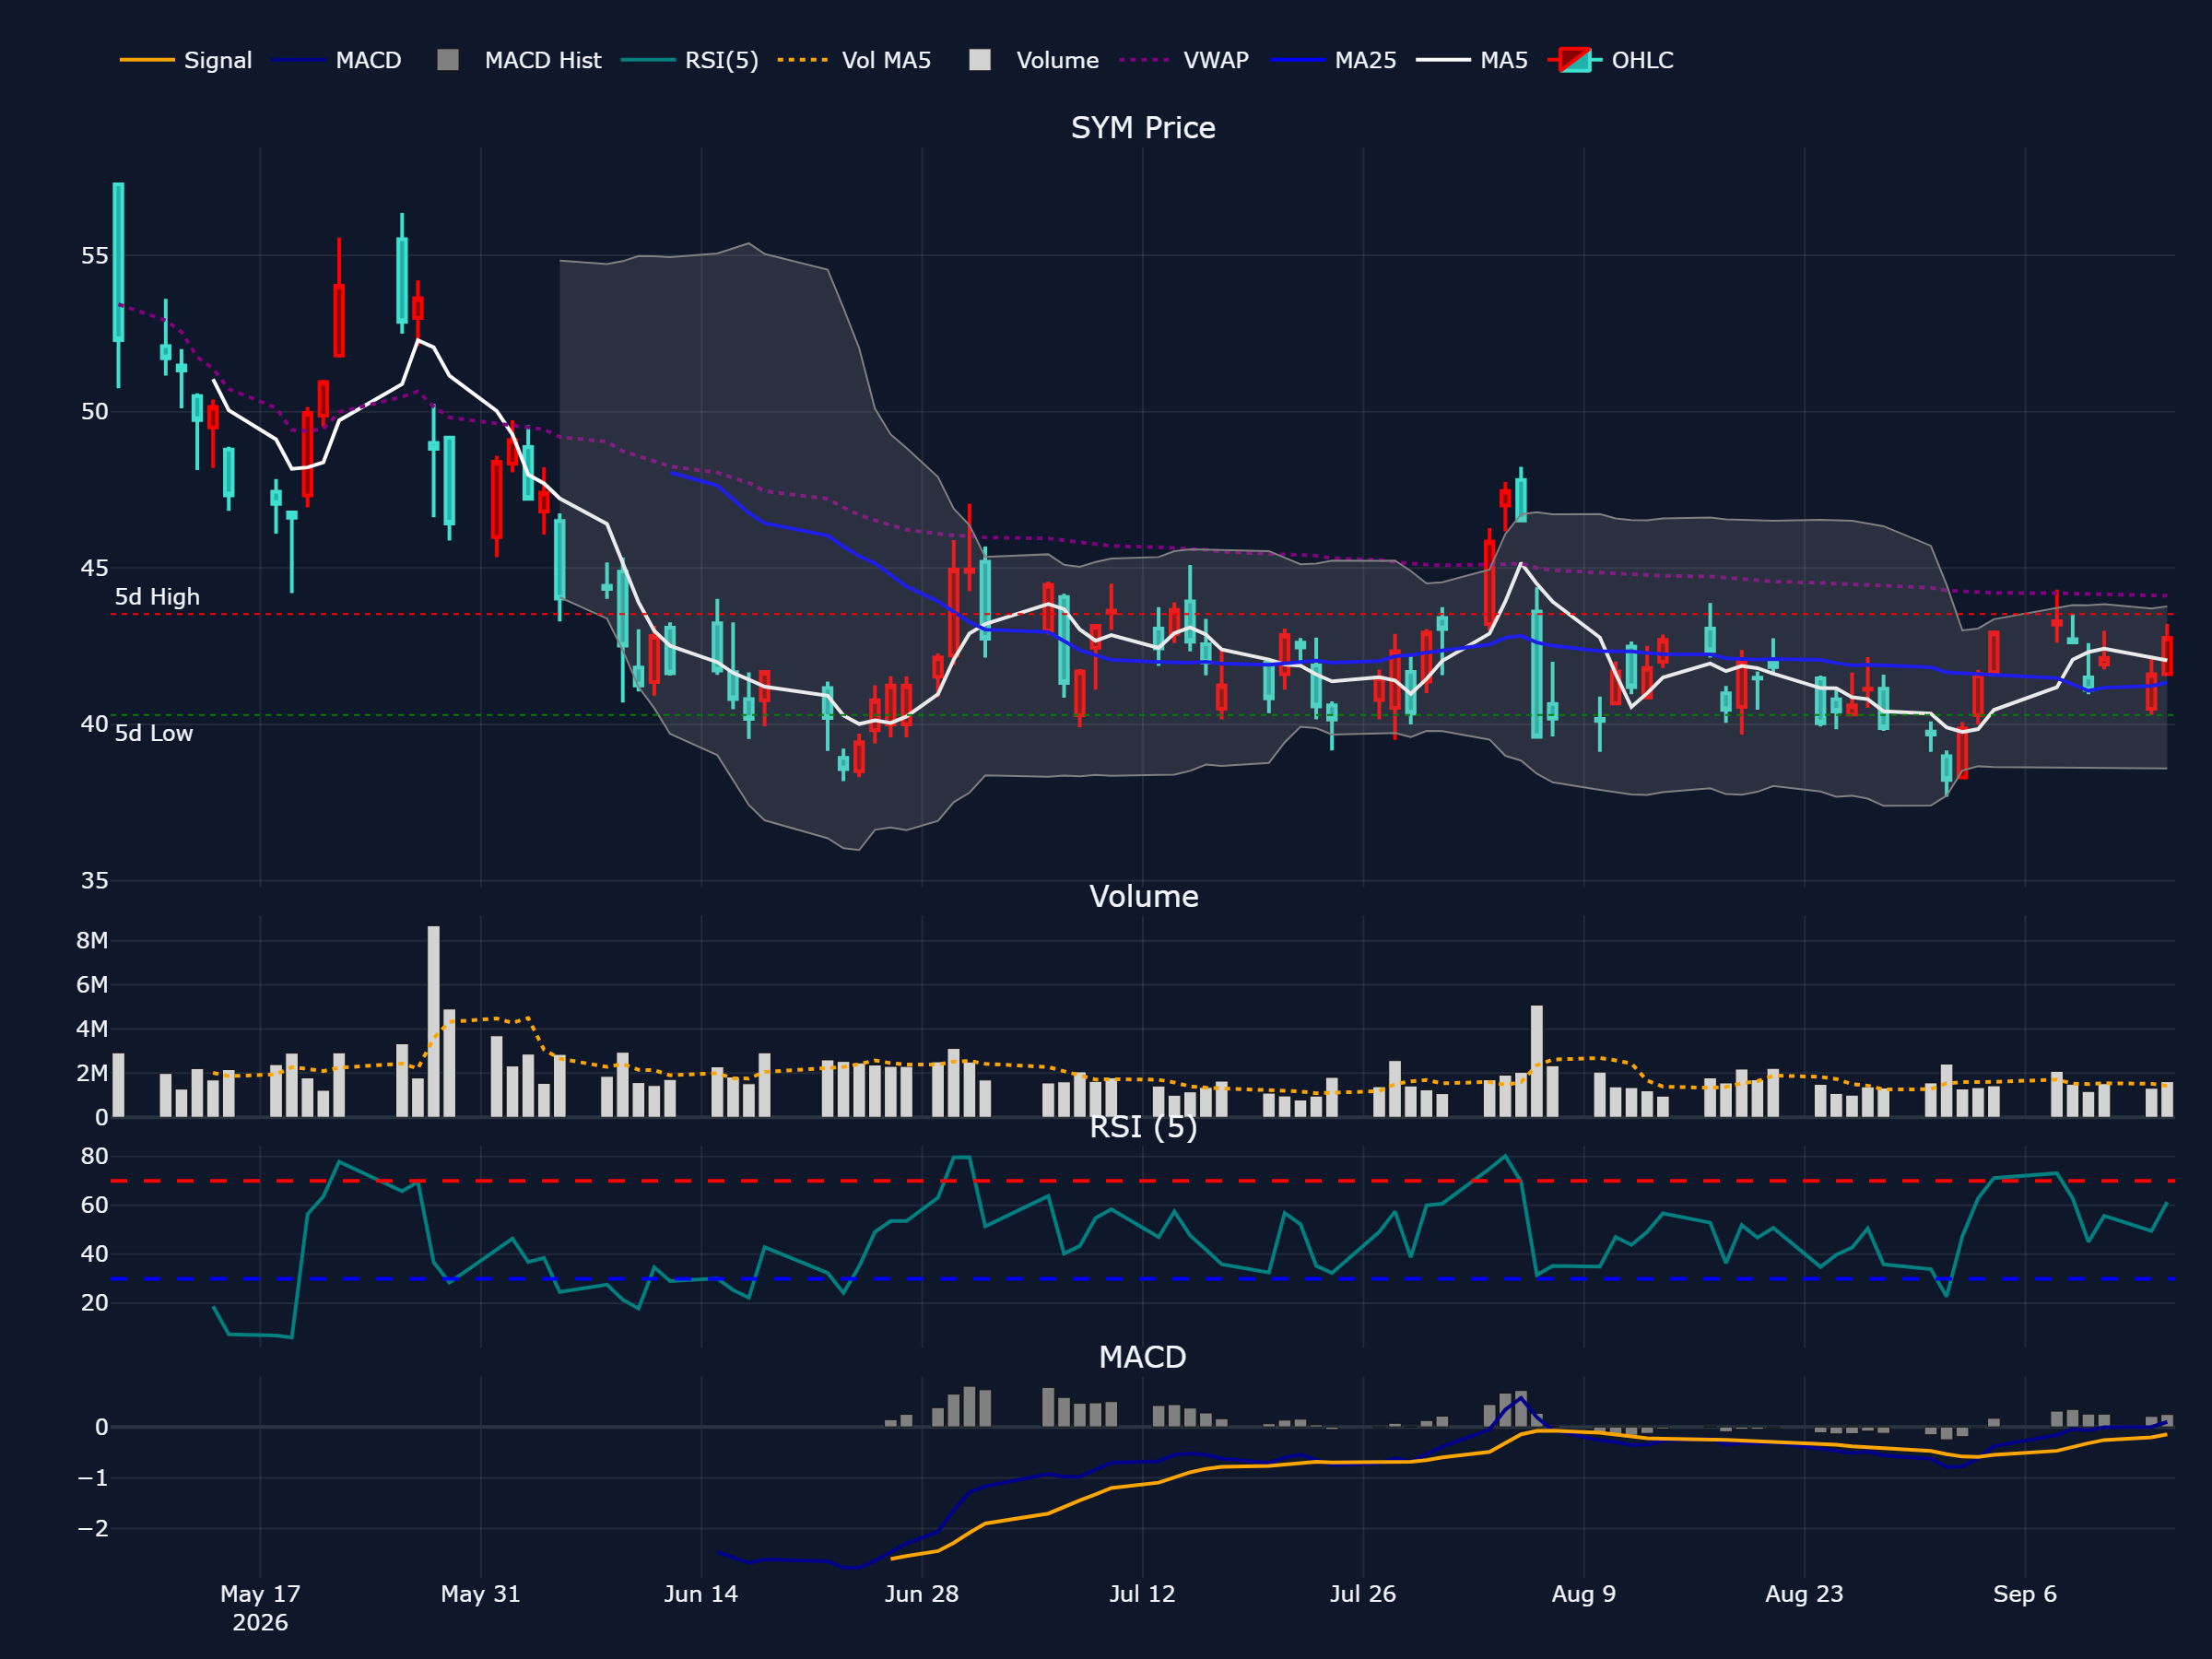Click the Sep 6 date tick
This screenshot has height=1659, width=2212.
click(x=2025, y=1594)
